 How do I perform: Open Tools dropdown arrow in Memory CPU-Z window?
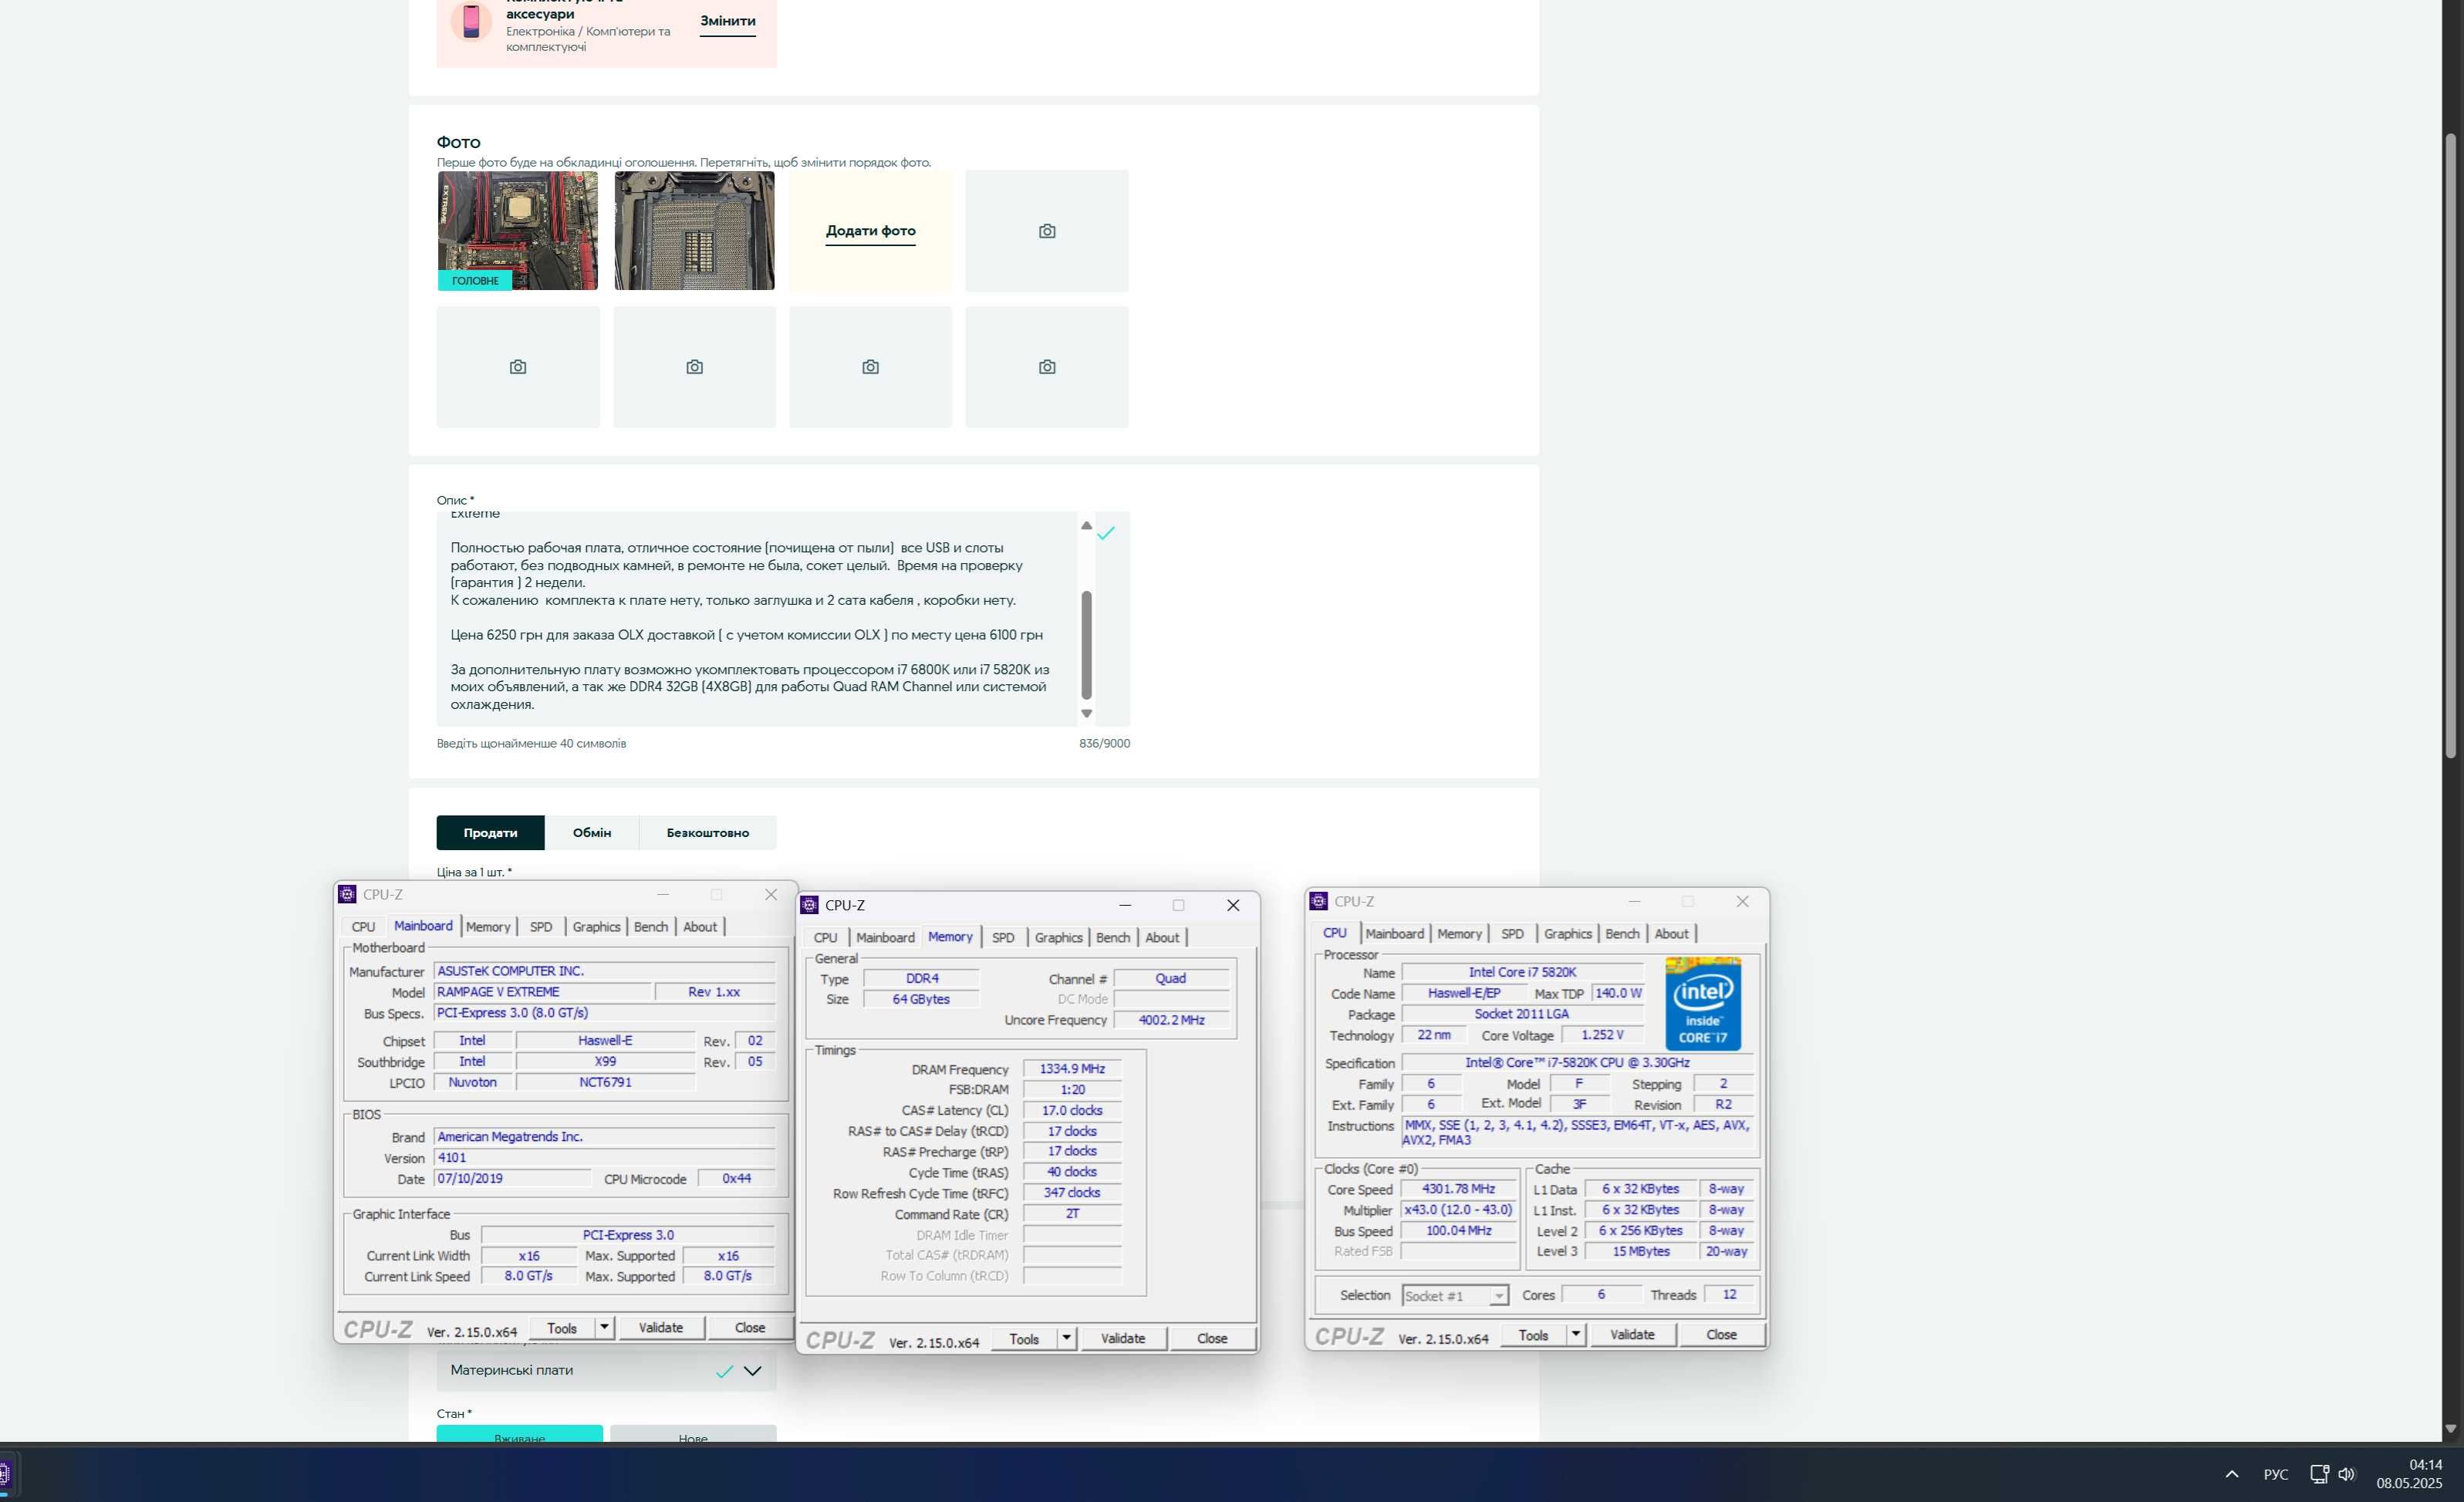coord(1066,1338)
